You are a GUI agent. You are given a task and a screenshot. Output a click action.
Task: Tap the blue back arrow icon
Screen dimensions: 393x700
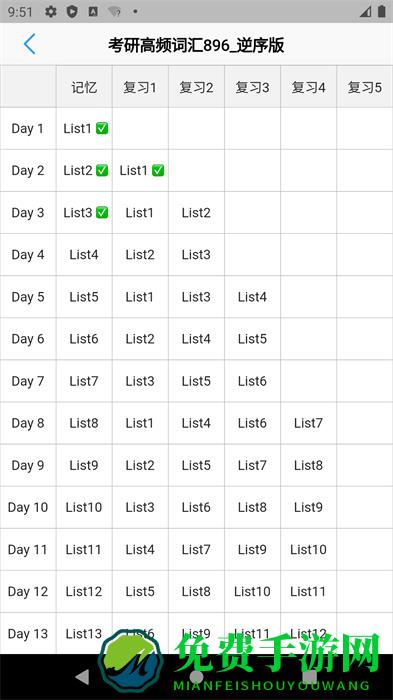[29, 44]
